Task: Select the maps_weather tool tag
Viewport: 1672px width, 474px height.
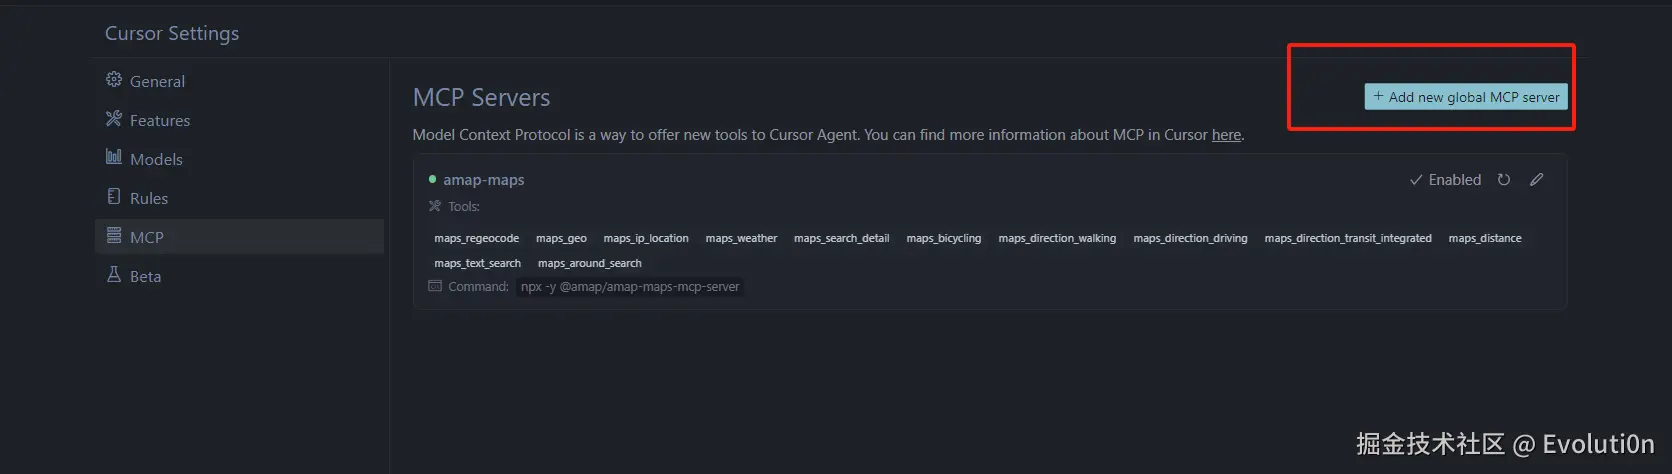Action: 741,238
